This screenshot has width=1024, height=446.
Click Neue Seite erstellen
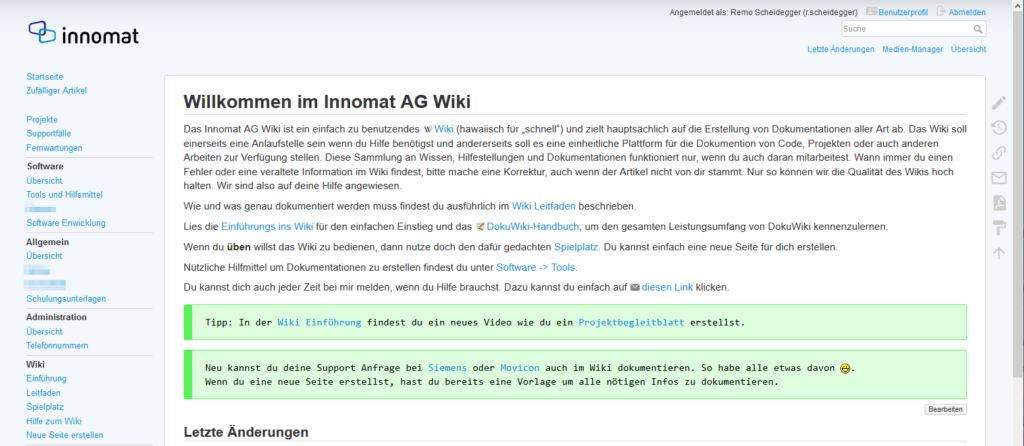(x=65, y=435)
